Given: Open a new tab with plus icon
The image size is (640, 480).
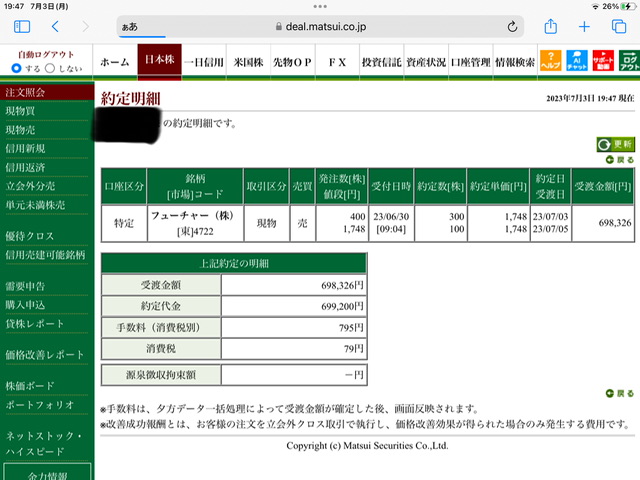Looking at the screenshot, I should pos(584,27).
